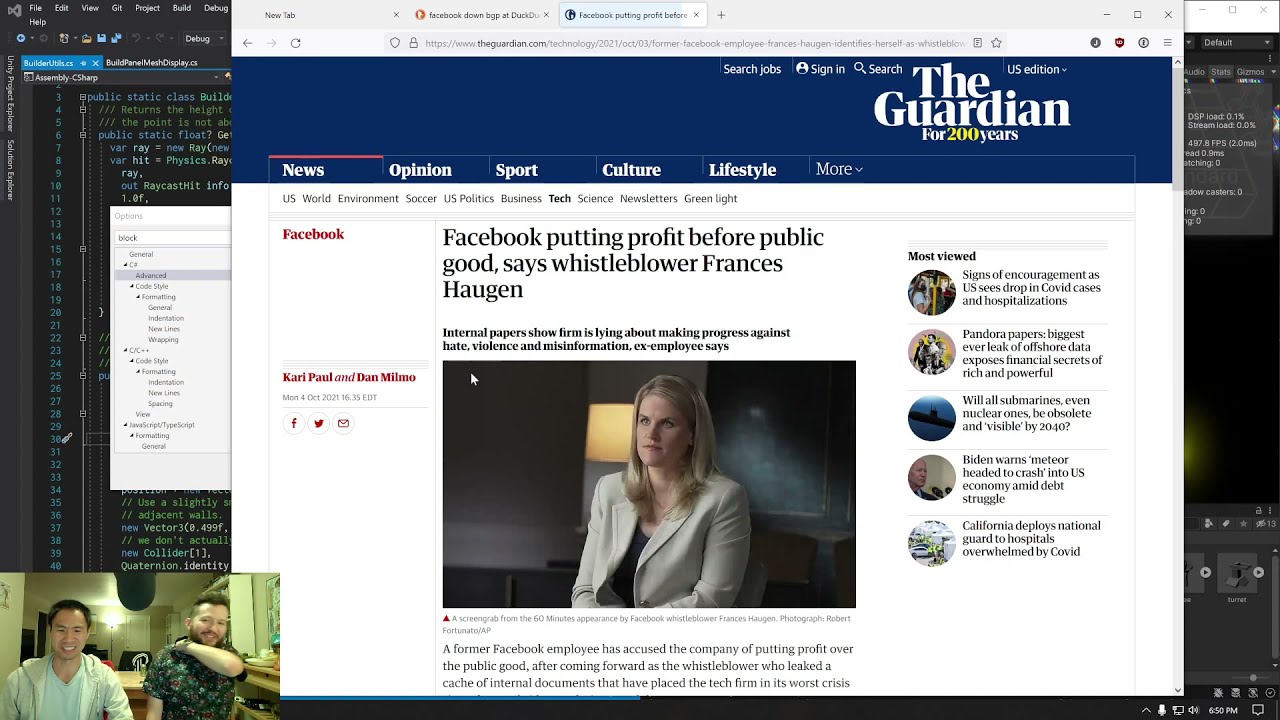The width and height of the screenshot is (1280, 720).
Task: Play the turret asset preview
Action: (x=1258, y=572)
